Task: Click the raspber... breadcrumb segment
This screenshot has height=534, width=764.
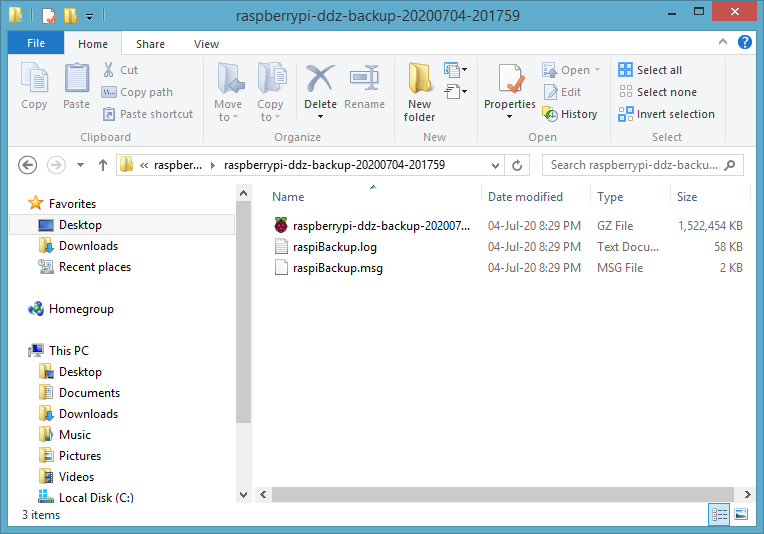Action: pyautogui.click(x=178, y=165)
